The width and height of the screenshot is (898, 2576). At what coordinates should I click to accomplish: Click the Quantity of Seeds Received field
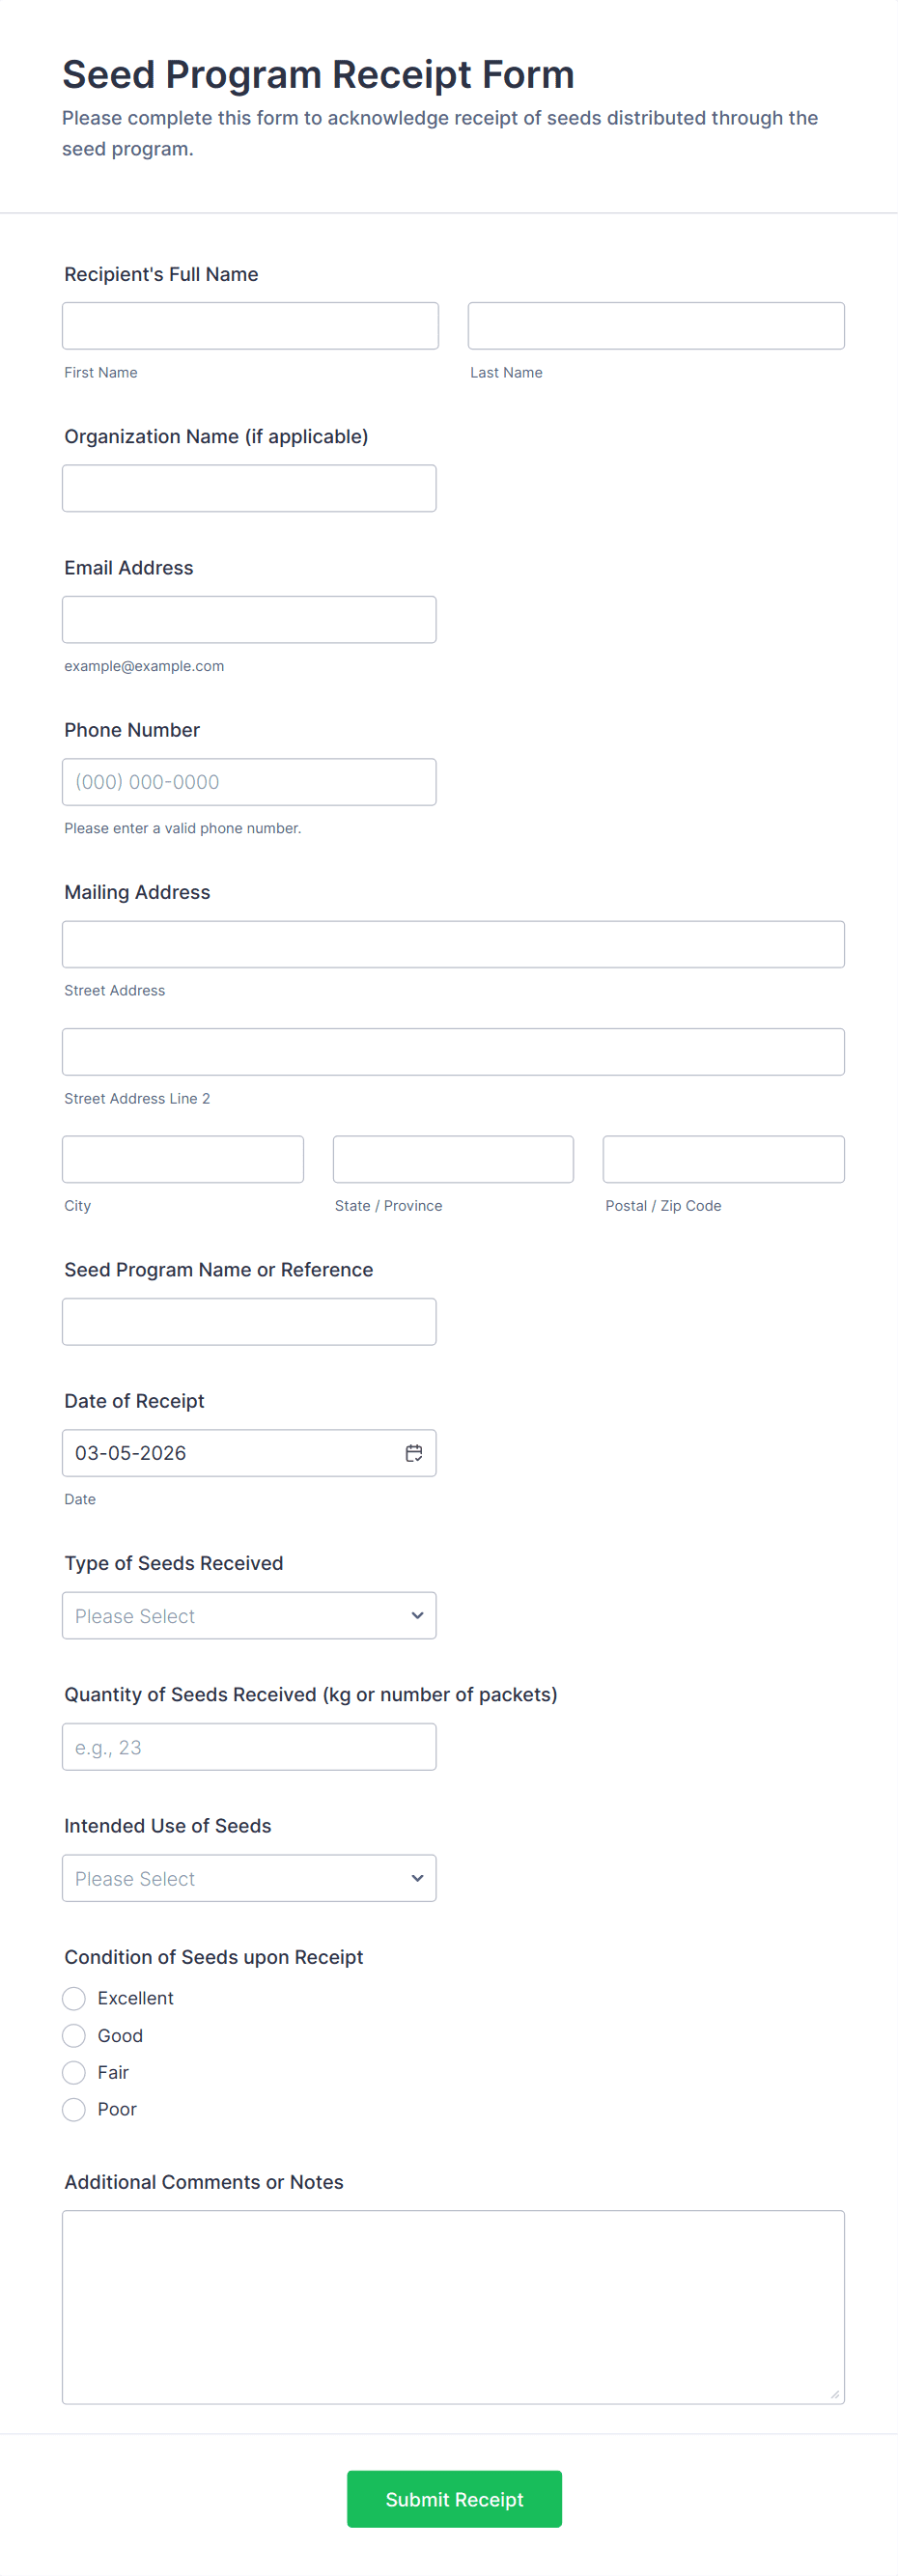click(x=249, y=1747)
